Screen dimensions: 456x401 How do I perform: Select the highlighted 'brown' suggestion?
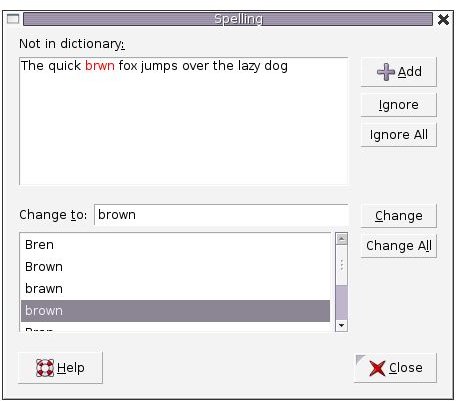coord(175,311)
